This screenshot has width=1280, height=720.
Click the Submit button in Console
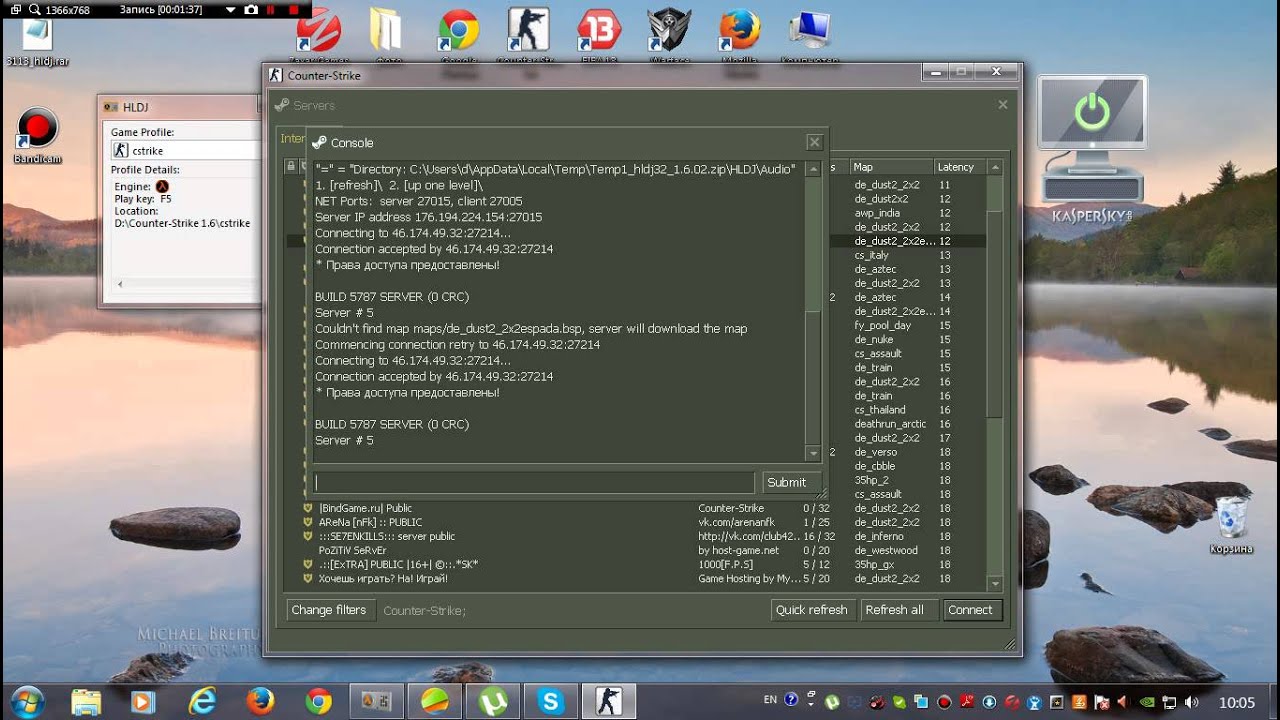click(792, 482)
